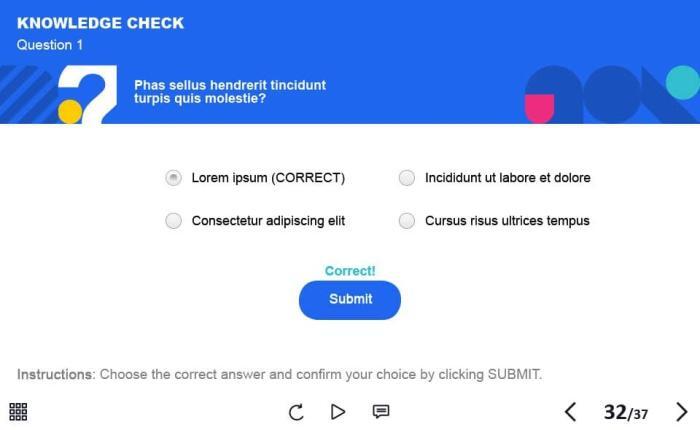Click the KNOWLEDGE CHECK heading

[101, 23]
